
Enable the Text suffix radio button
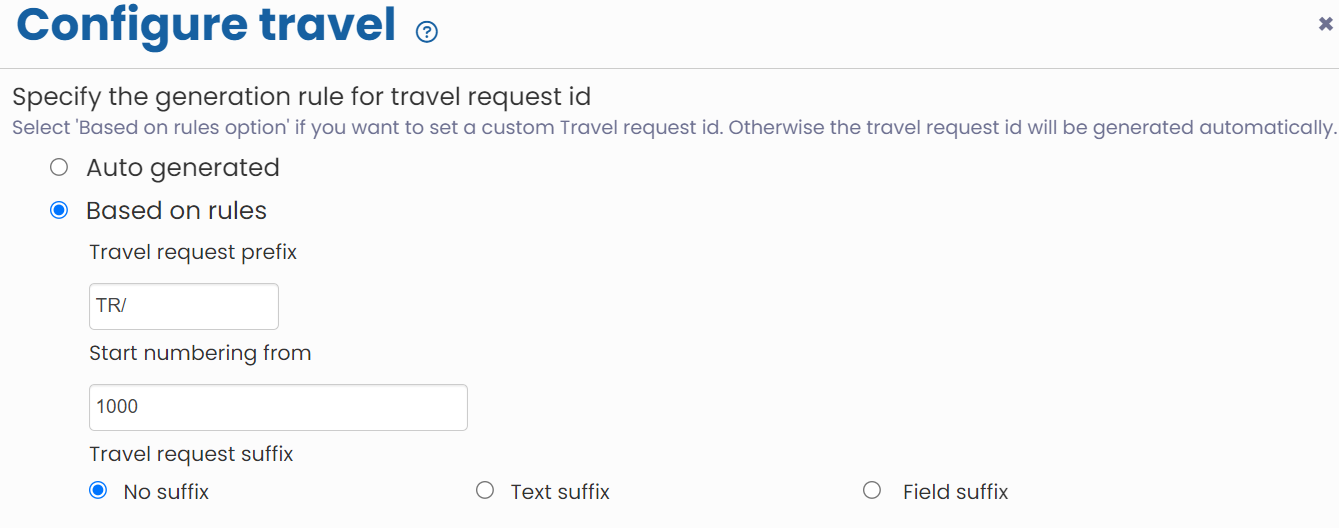click(x=485, y=490)
